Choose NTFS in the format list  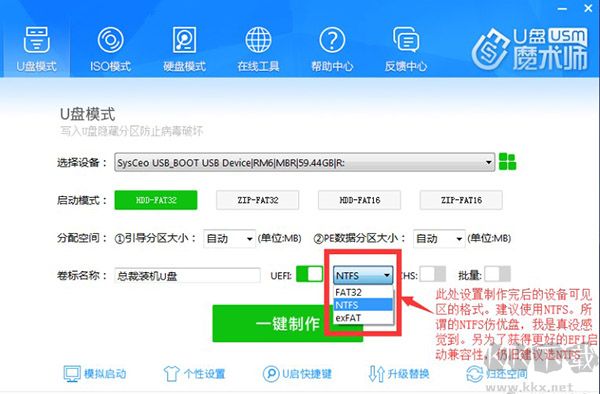pos(363,305)
